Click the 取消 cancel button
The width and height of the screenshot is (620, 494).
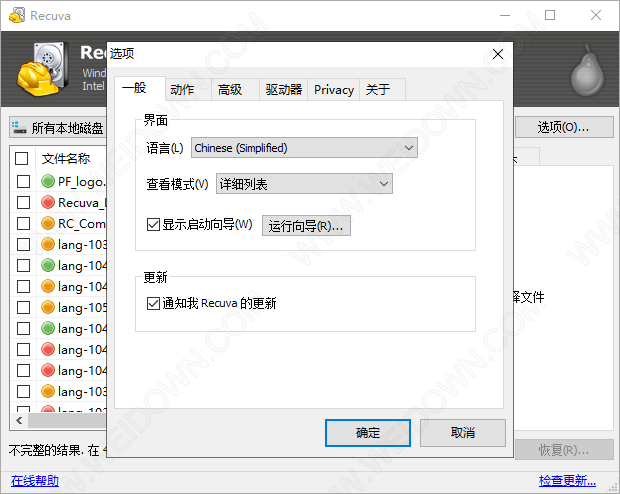click(x=463, y=433)
